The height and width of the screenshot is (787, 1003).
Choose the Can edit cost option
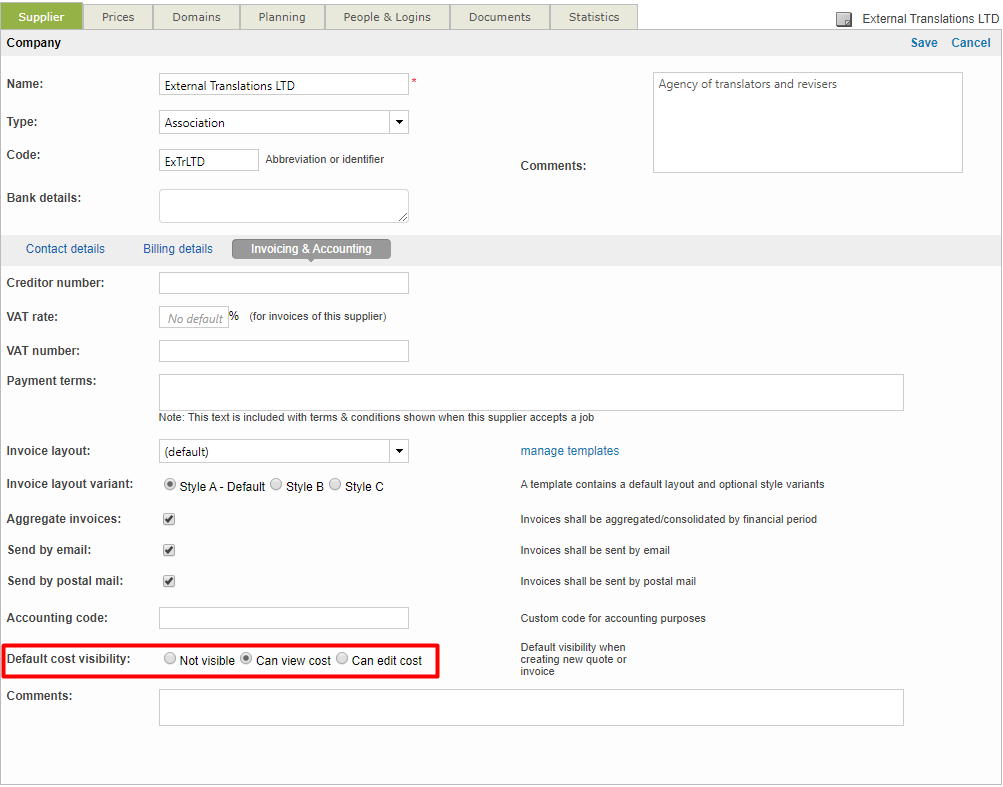[x=342, y=659]
